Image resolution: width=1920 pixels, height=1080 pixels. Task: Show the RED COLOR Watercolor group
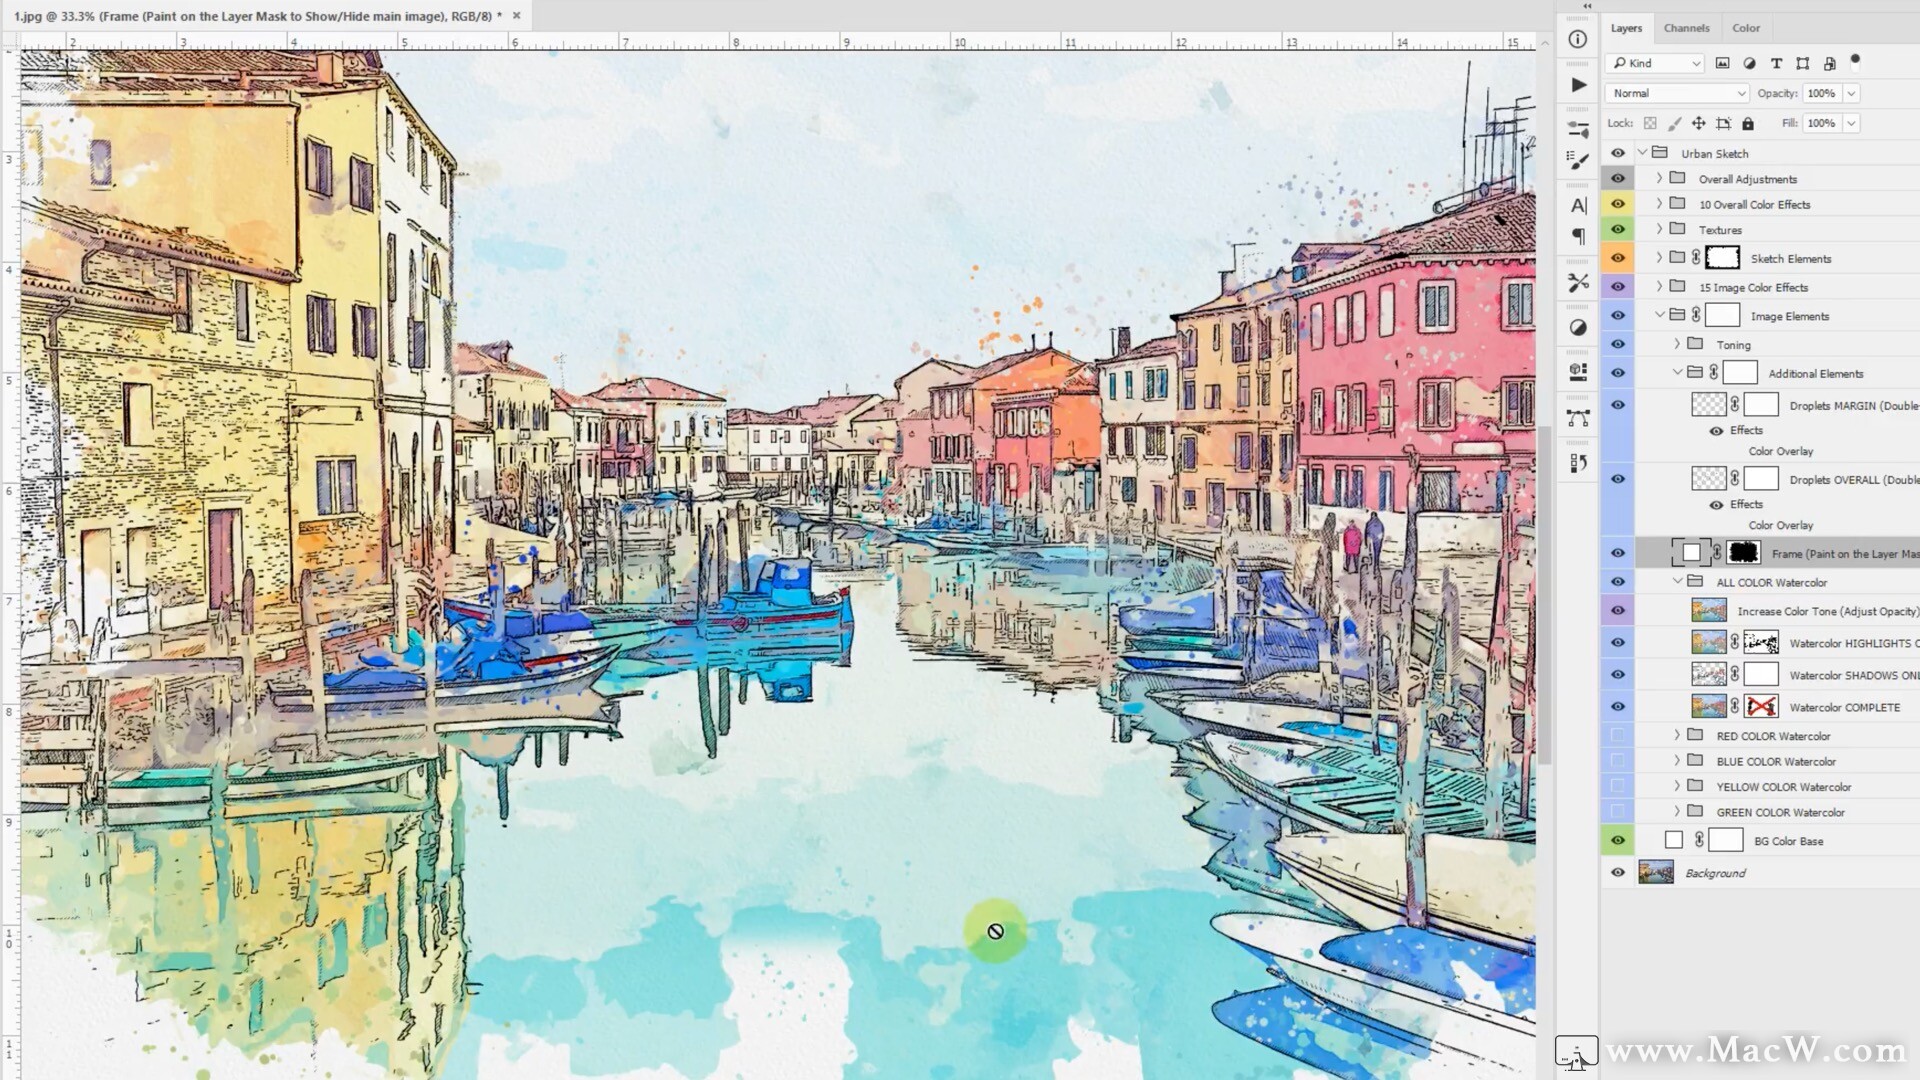click(x=1617, y=736)
